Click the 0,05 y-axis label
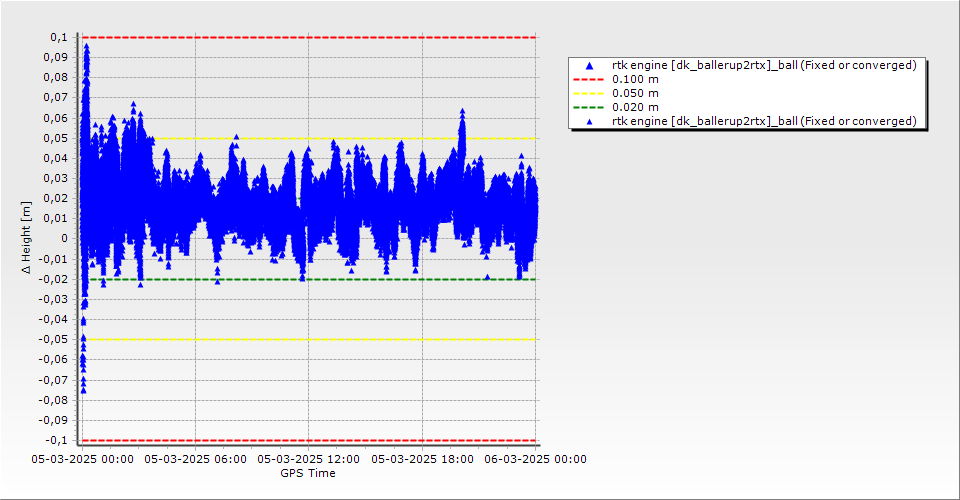Image resolution: width=960 pixels, height=500 pixels. (56, 138)
